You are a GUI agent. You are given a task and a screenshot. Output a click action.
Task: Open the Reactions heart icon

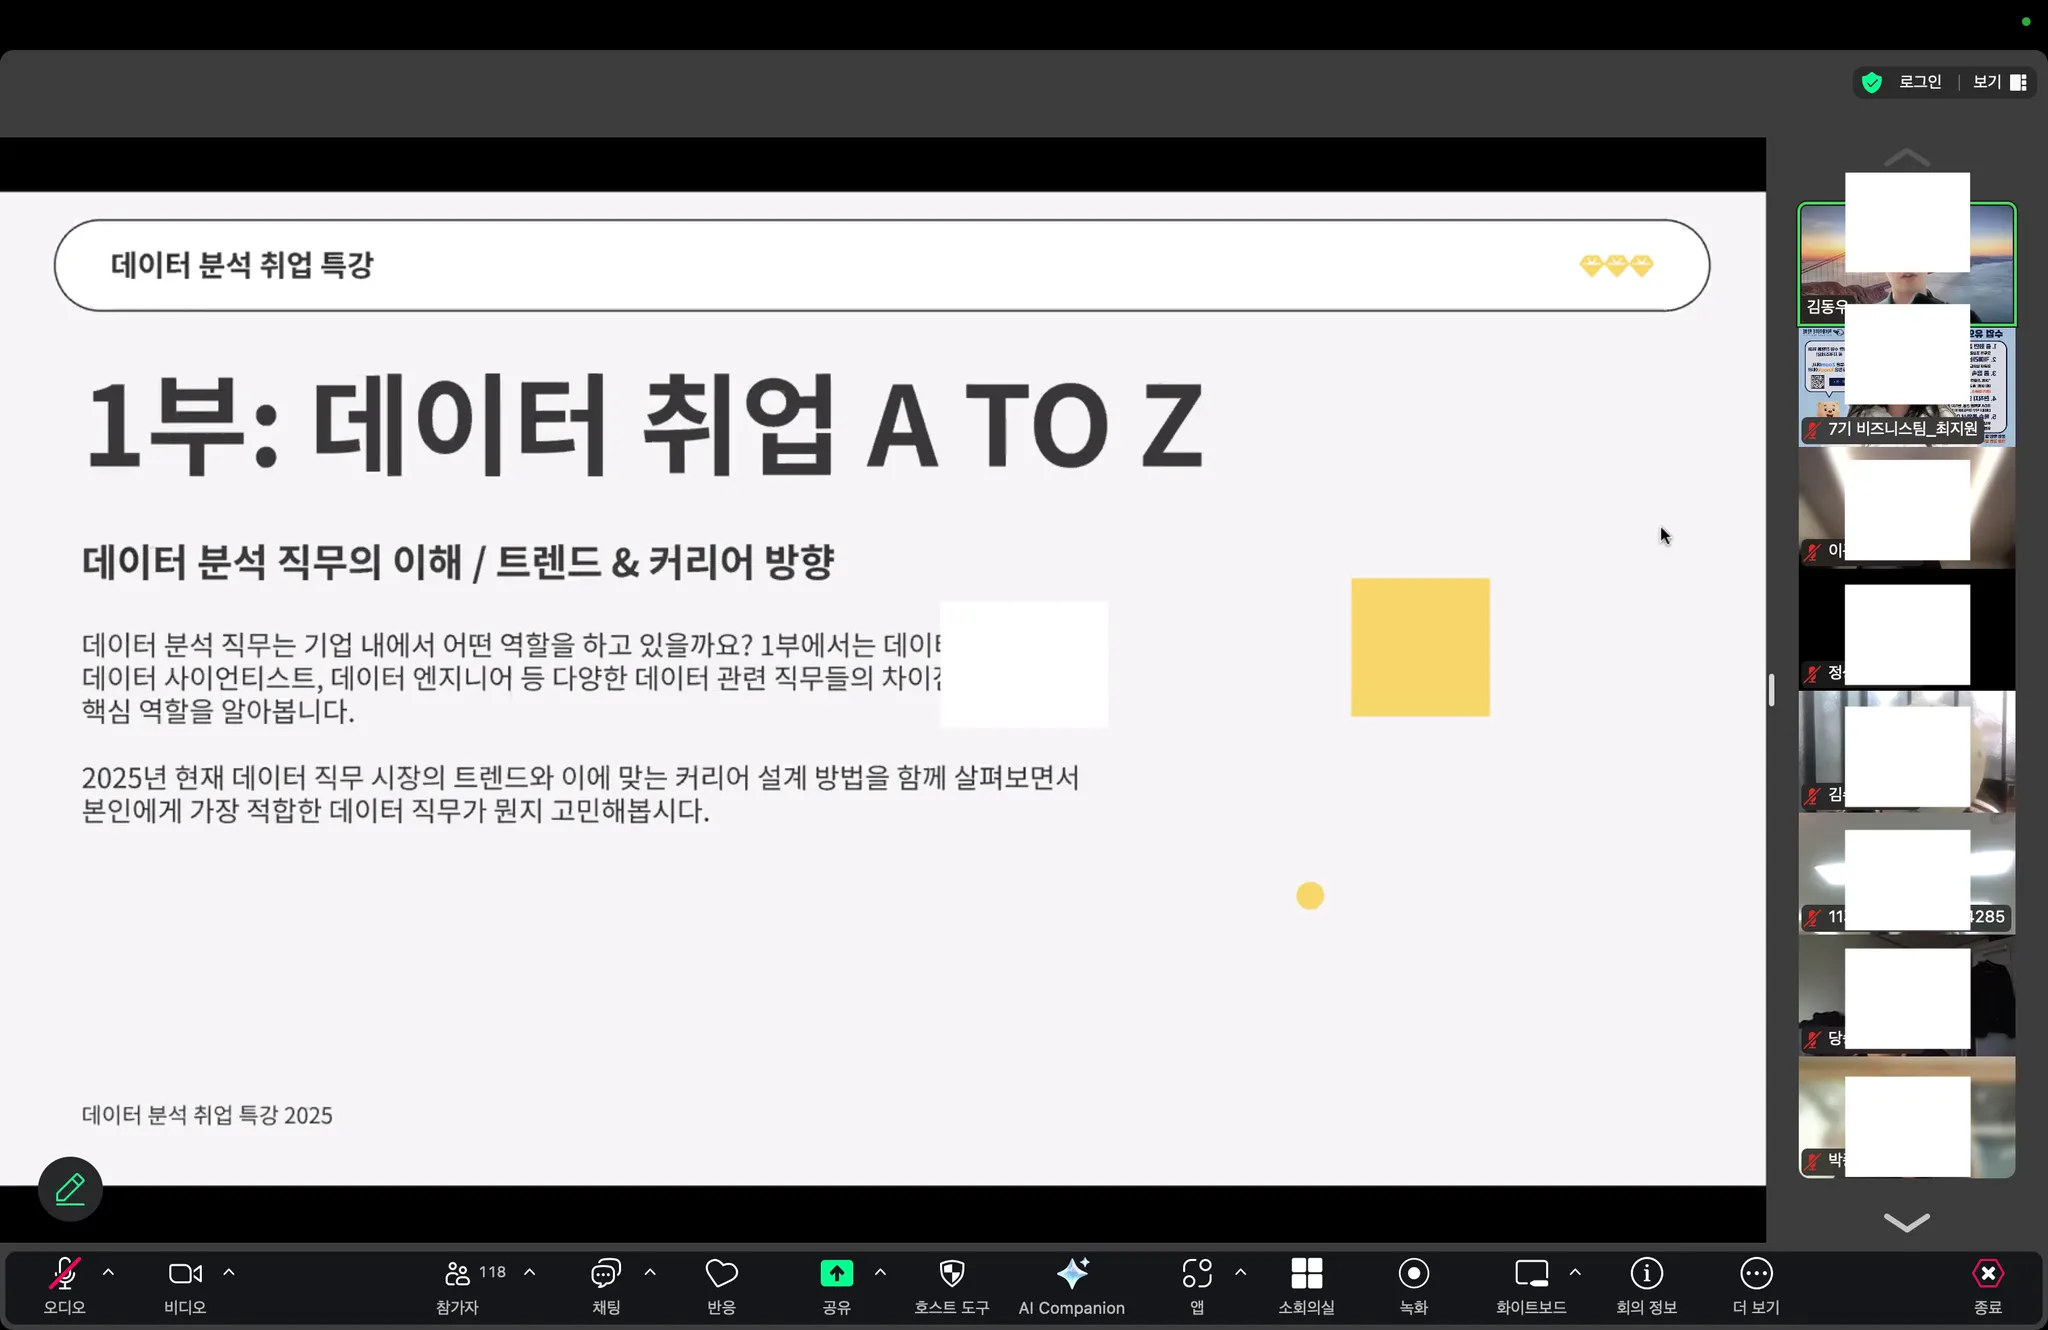click(x=721, y=1274)
